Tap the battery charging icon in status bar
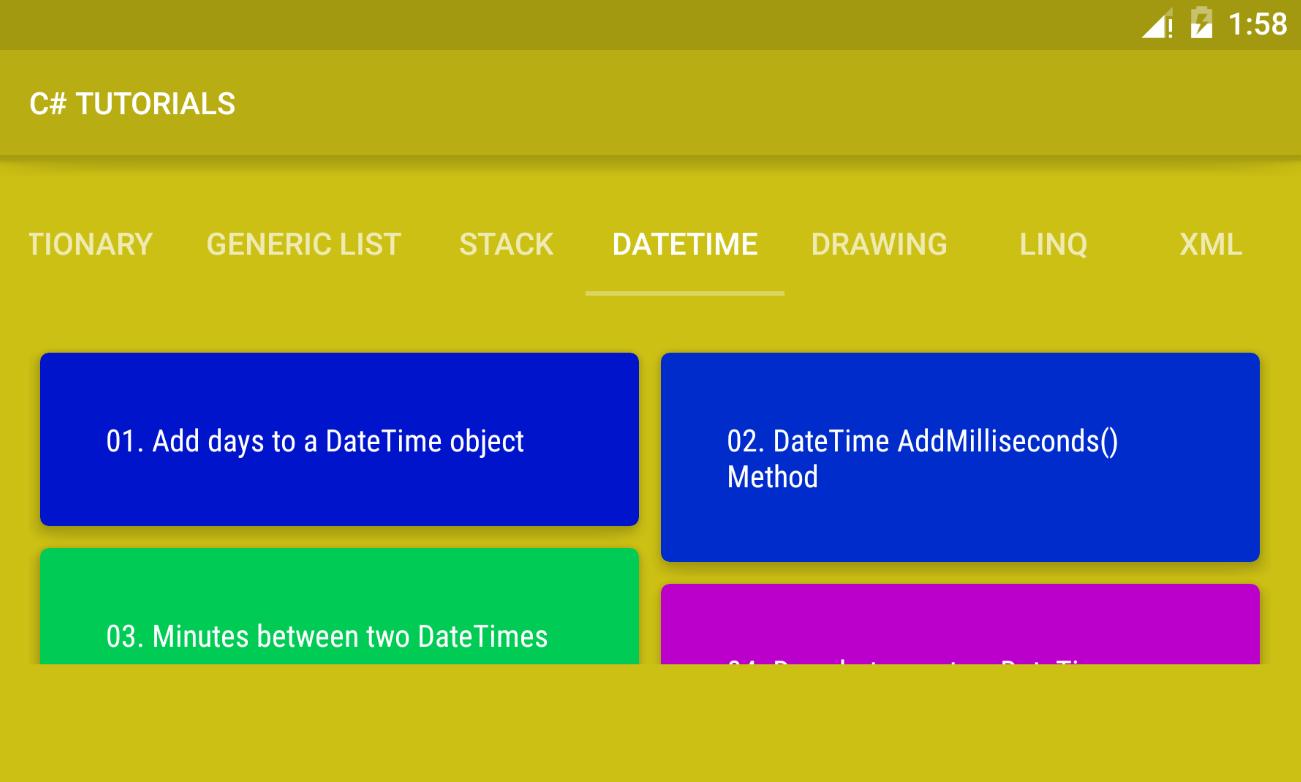This screenshot has width=1301, height=782. click(x=1201, y=24)
